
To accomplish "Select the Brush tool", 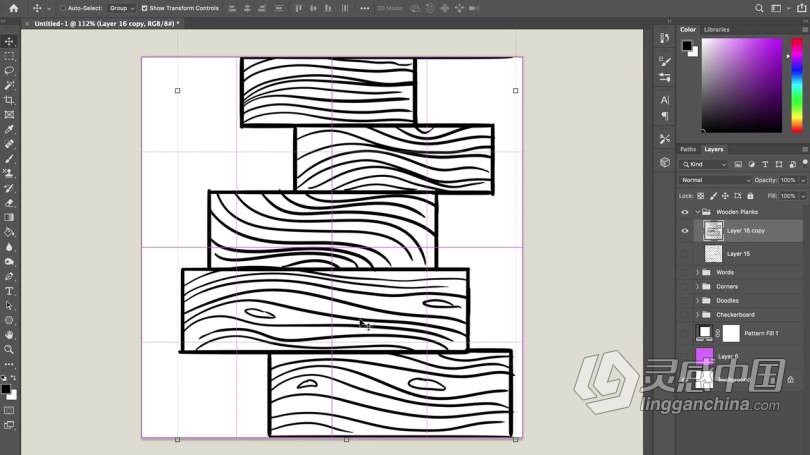I will [9, 159].
